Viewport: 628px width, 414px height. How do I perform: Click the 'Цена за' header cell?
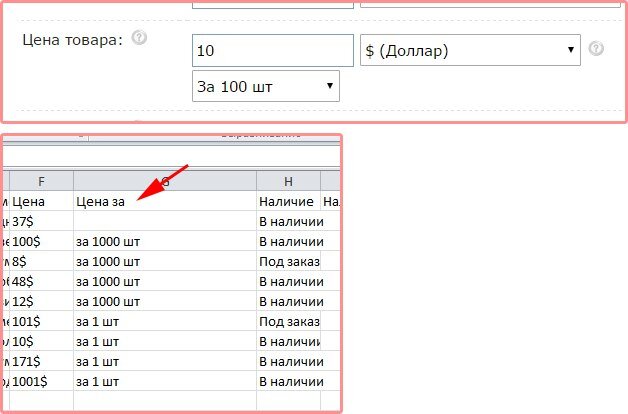165,201
